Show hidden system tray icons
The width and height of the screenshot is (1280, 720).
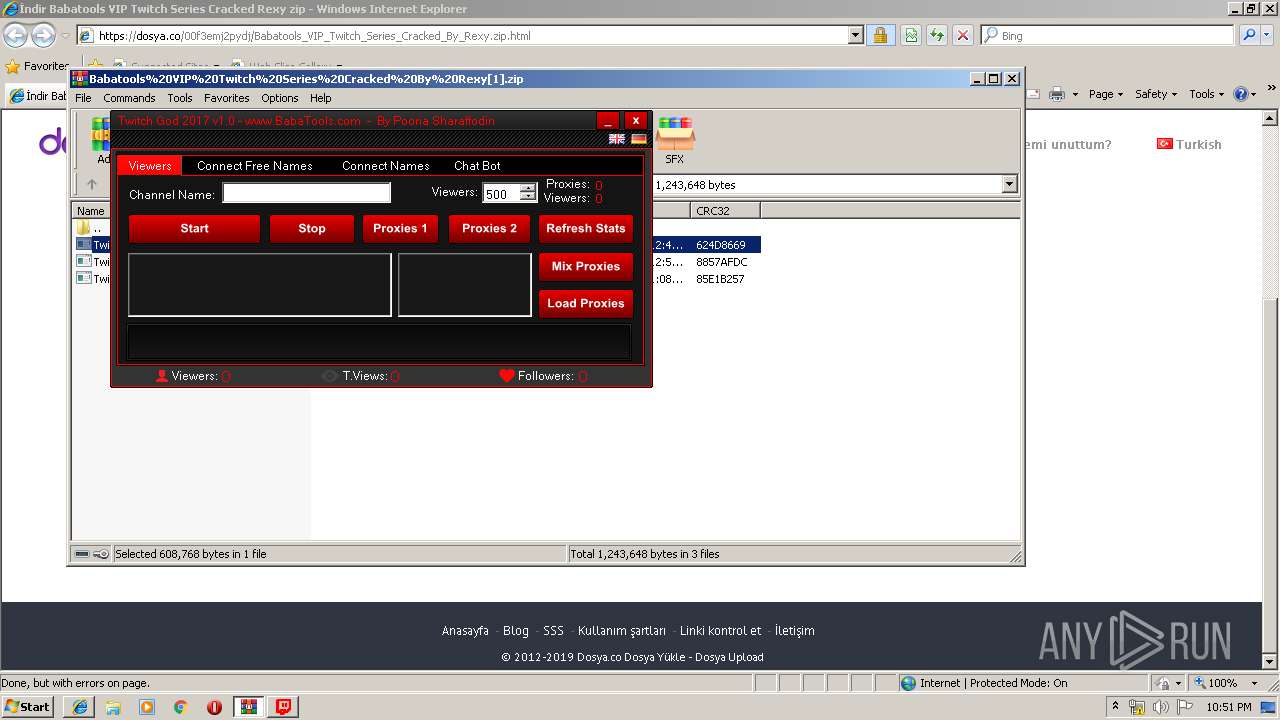pyautogui.click(x=1115, y=707)
